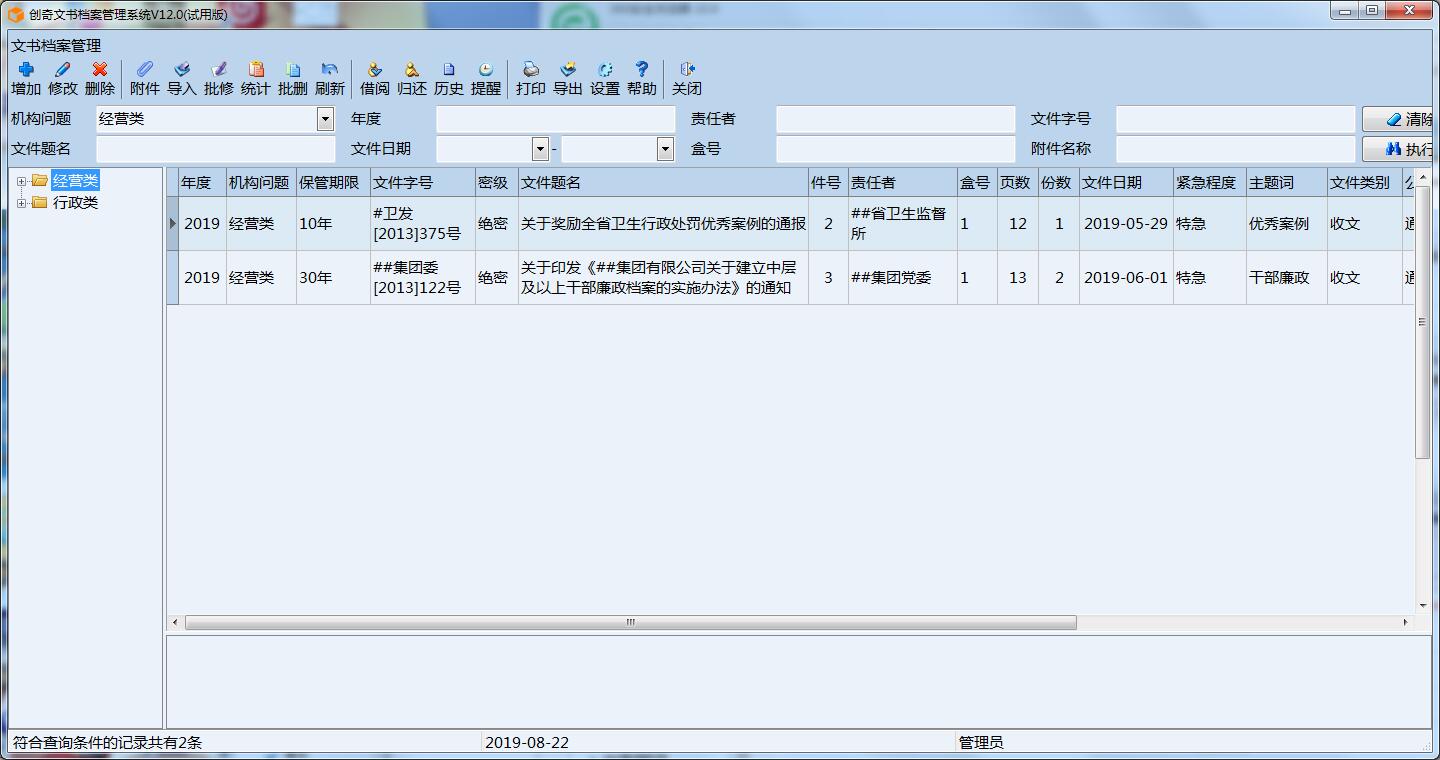This screenshot has height=760, width=1440.
Task: Focus the 责任者 input field
Action: click(x=896, y=120)
